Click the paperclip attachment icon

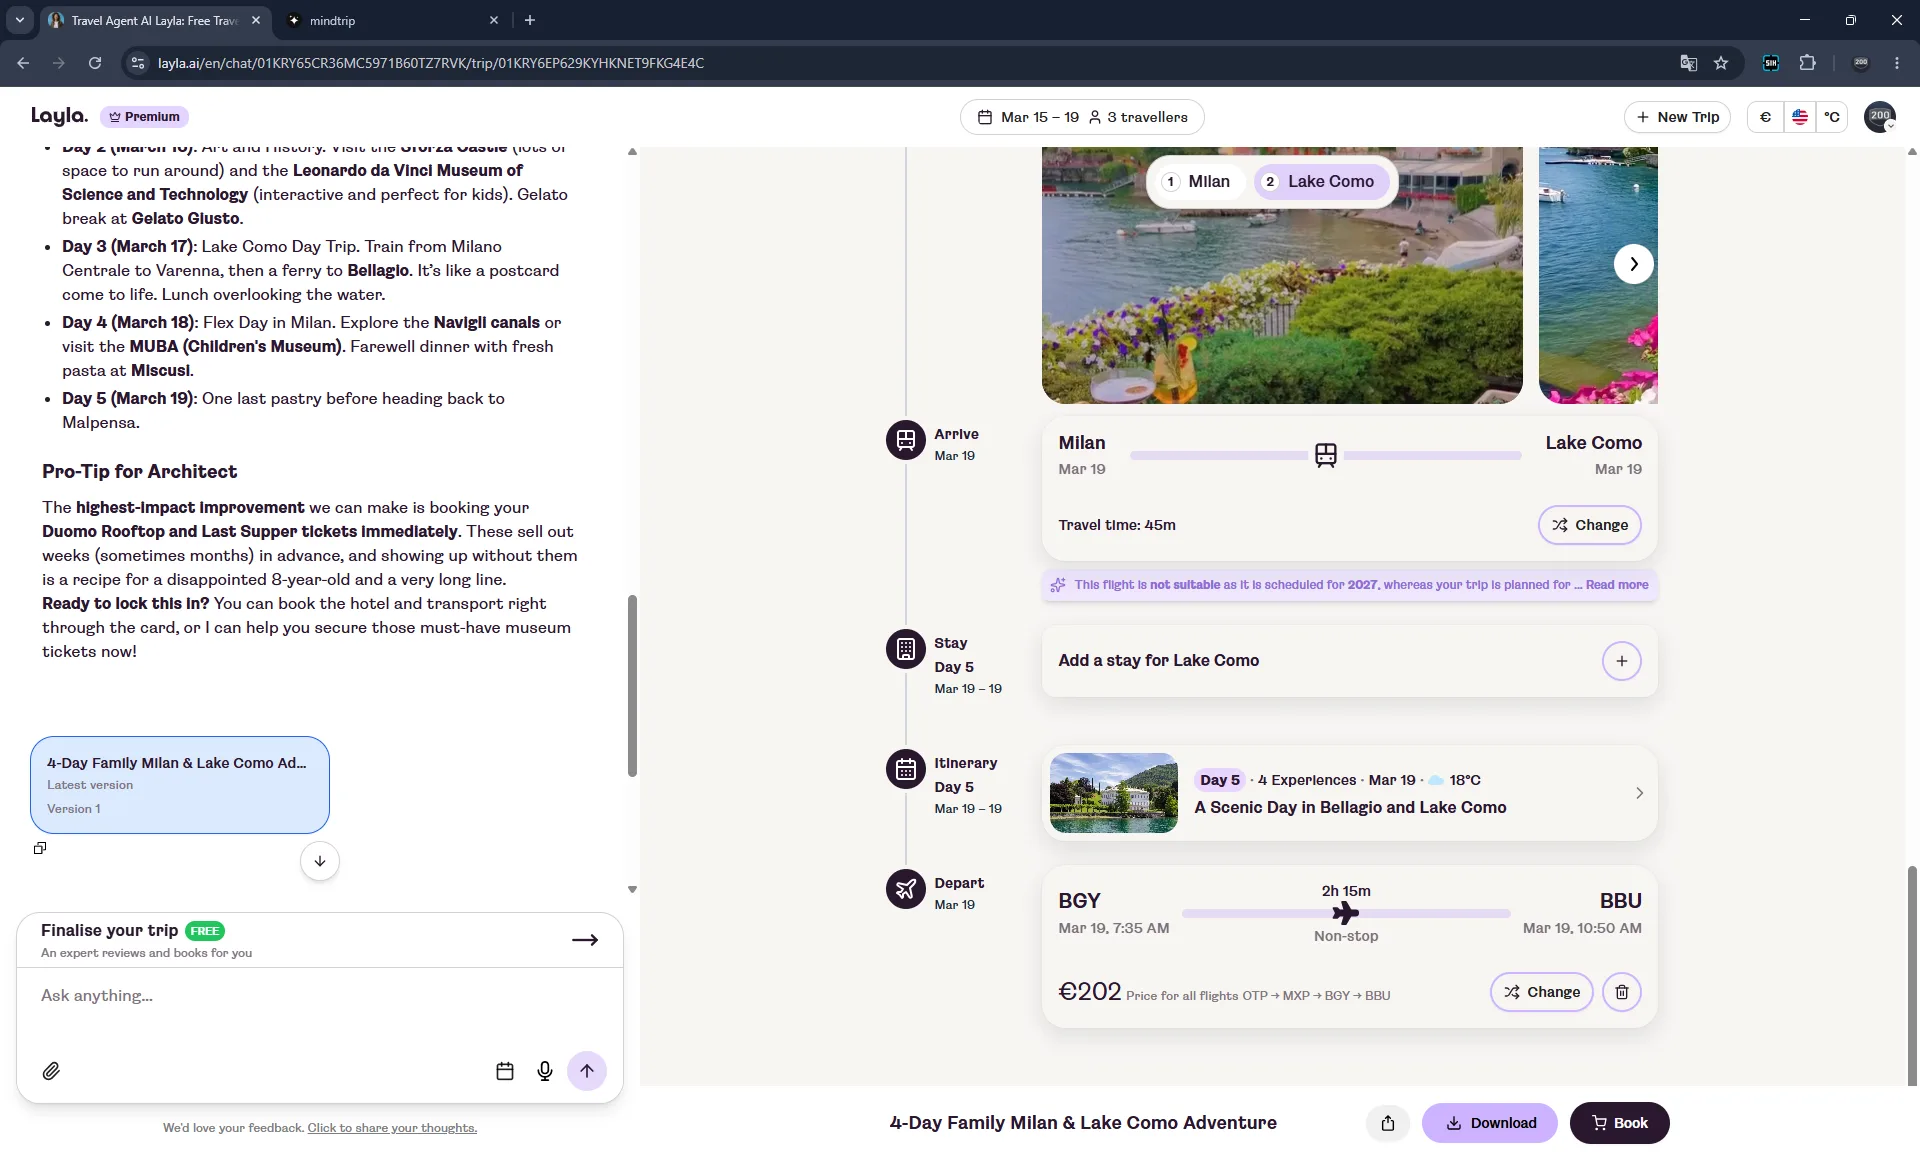pyautogui.click(x=51, y=1071)
